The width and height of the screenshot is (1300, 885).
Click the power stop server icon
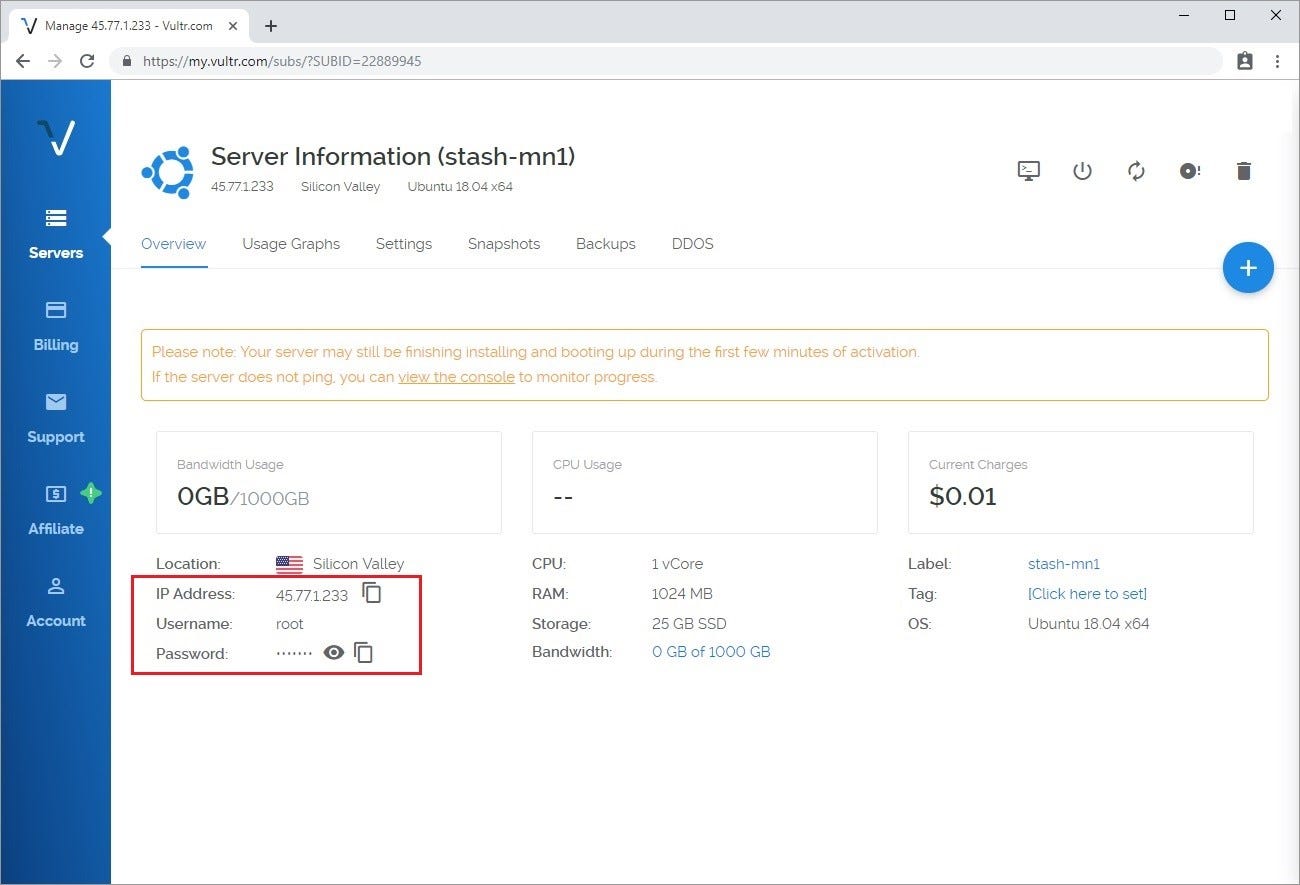click(x=1082, y=171)
